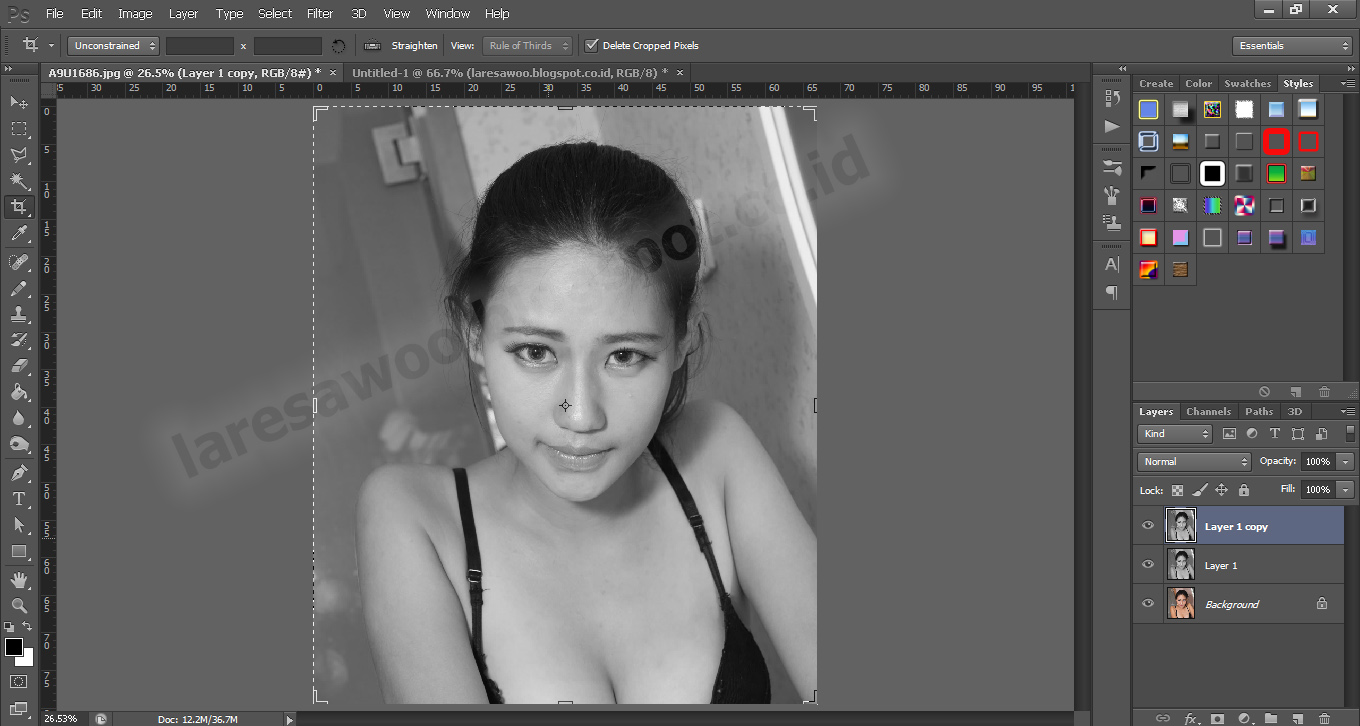Select the Eyedropper tool
Image resolution: width=1360 pixels, height=726 pixels.
coord(19,234)
